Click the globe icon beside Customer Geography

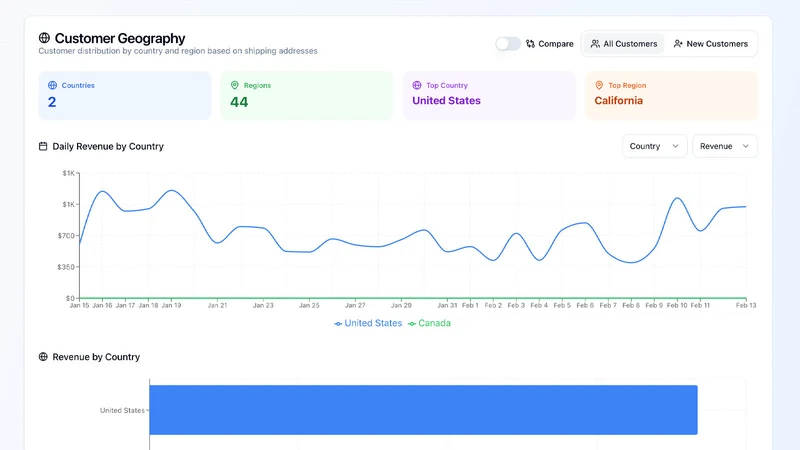click(x=44, y=38)
